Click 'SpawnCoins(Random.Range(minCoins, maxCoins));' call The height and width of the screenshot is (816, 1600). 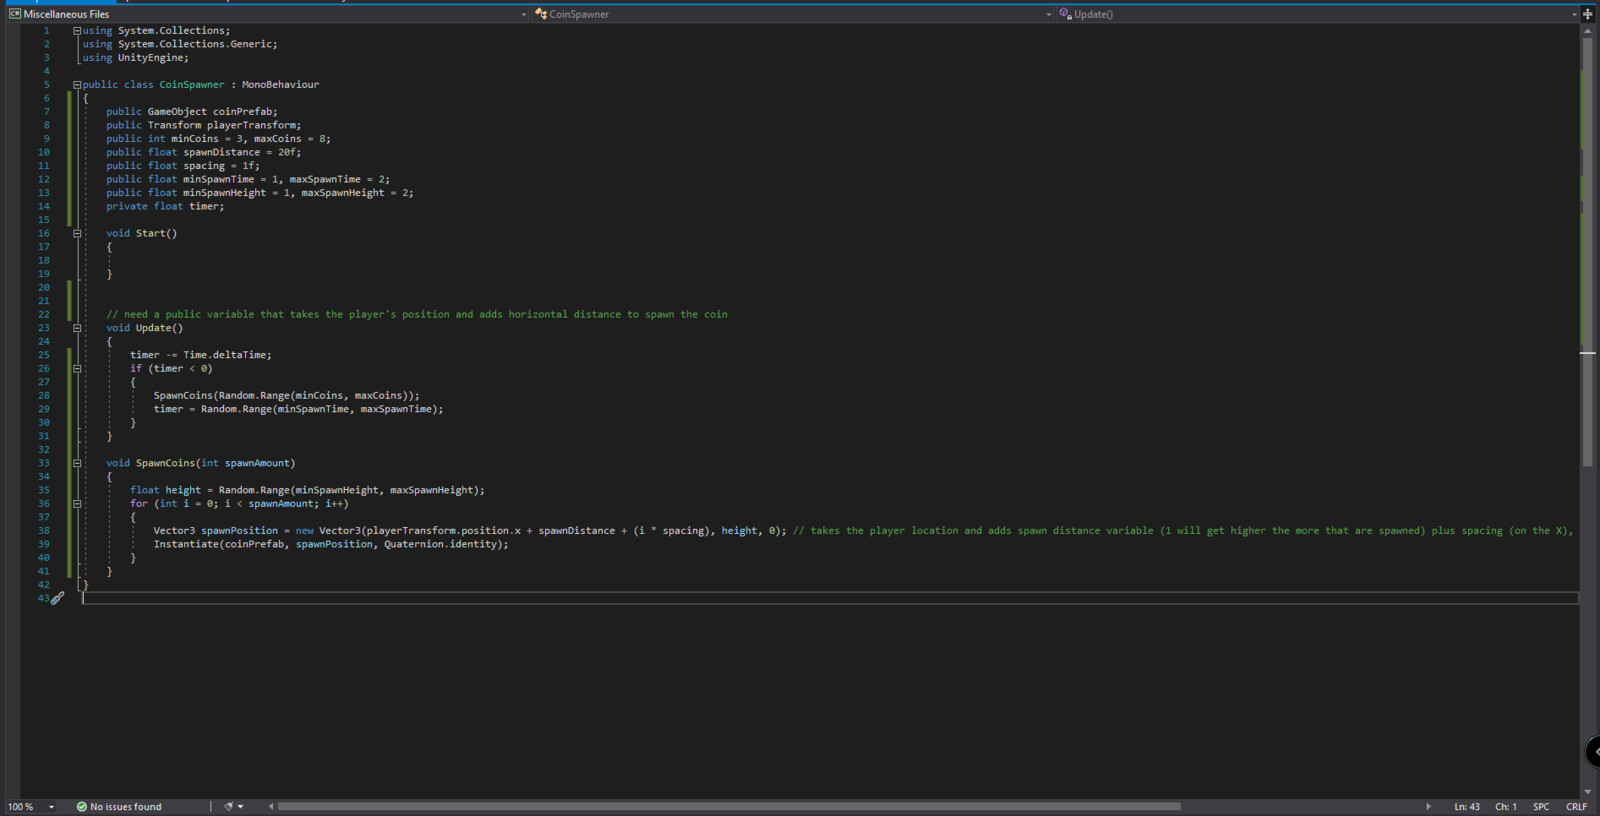pos(287,395)
